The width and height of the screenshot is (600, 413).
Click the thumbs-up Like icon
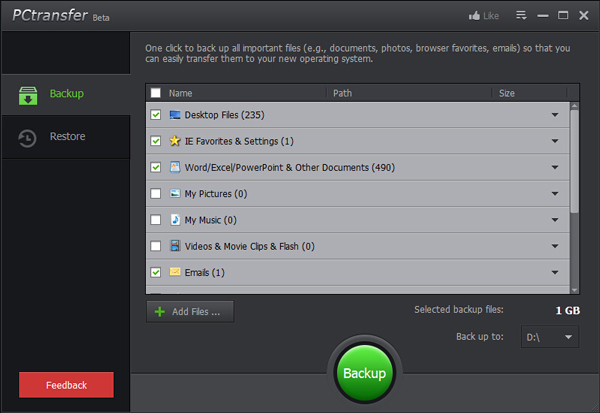tap(474, 16)
